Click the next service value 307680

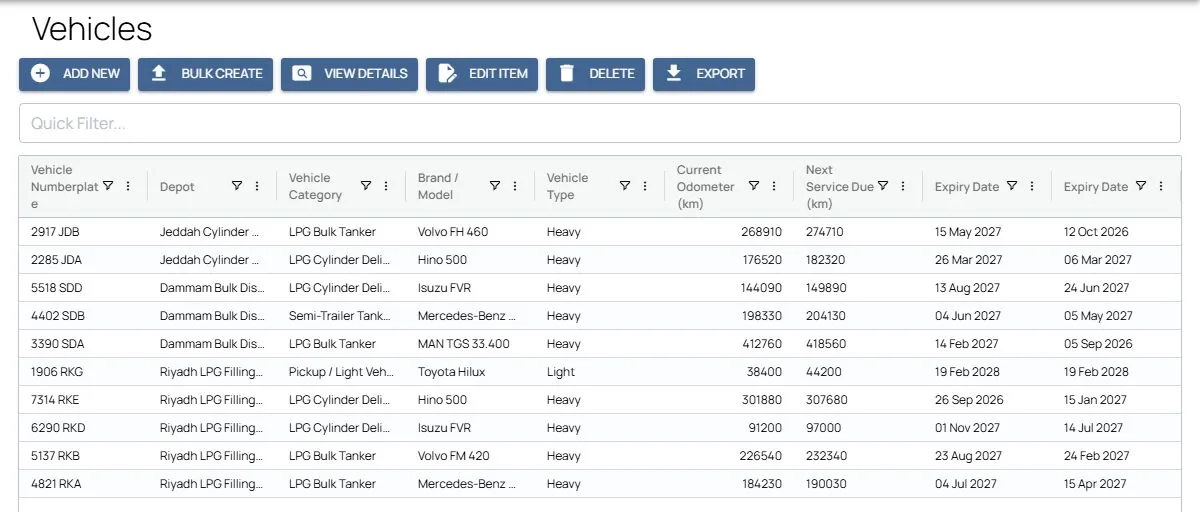tap(827, 400)
